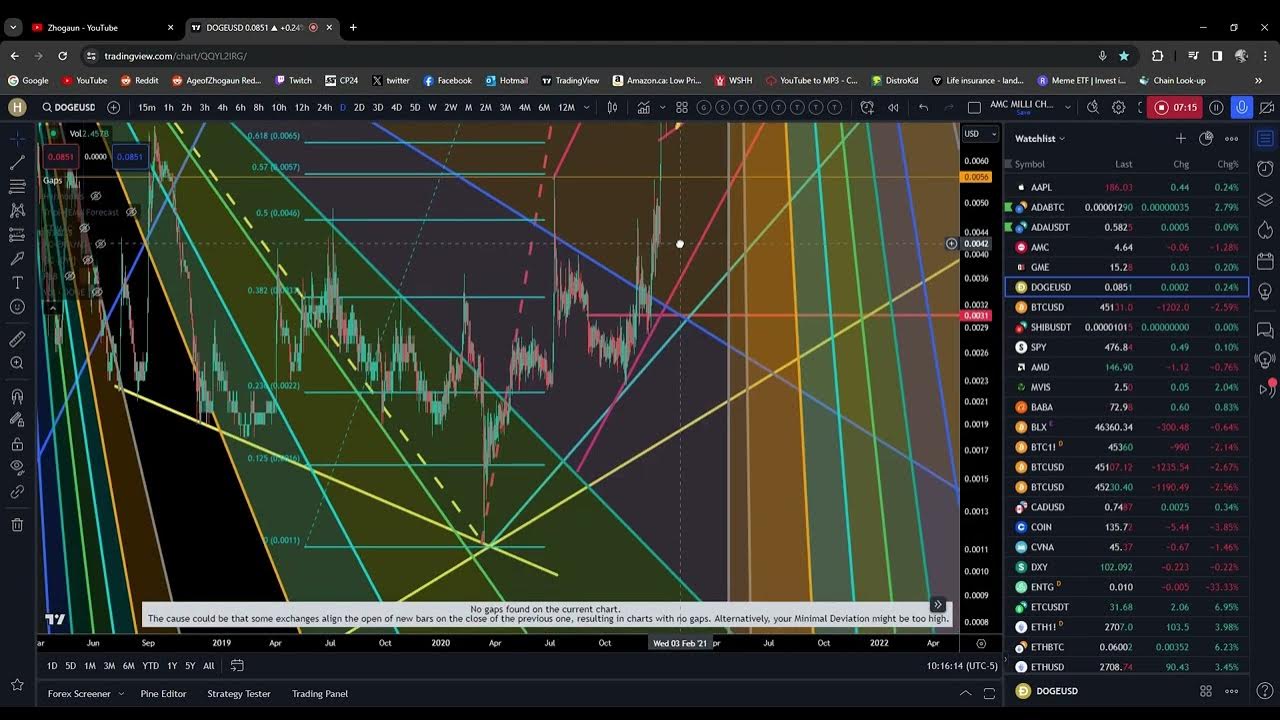Open the Alerts panel clock icon
The height and width of the screenshot is (720, 1280).
[x=1265, y=169]
